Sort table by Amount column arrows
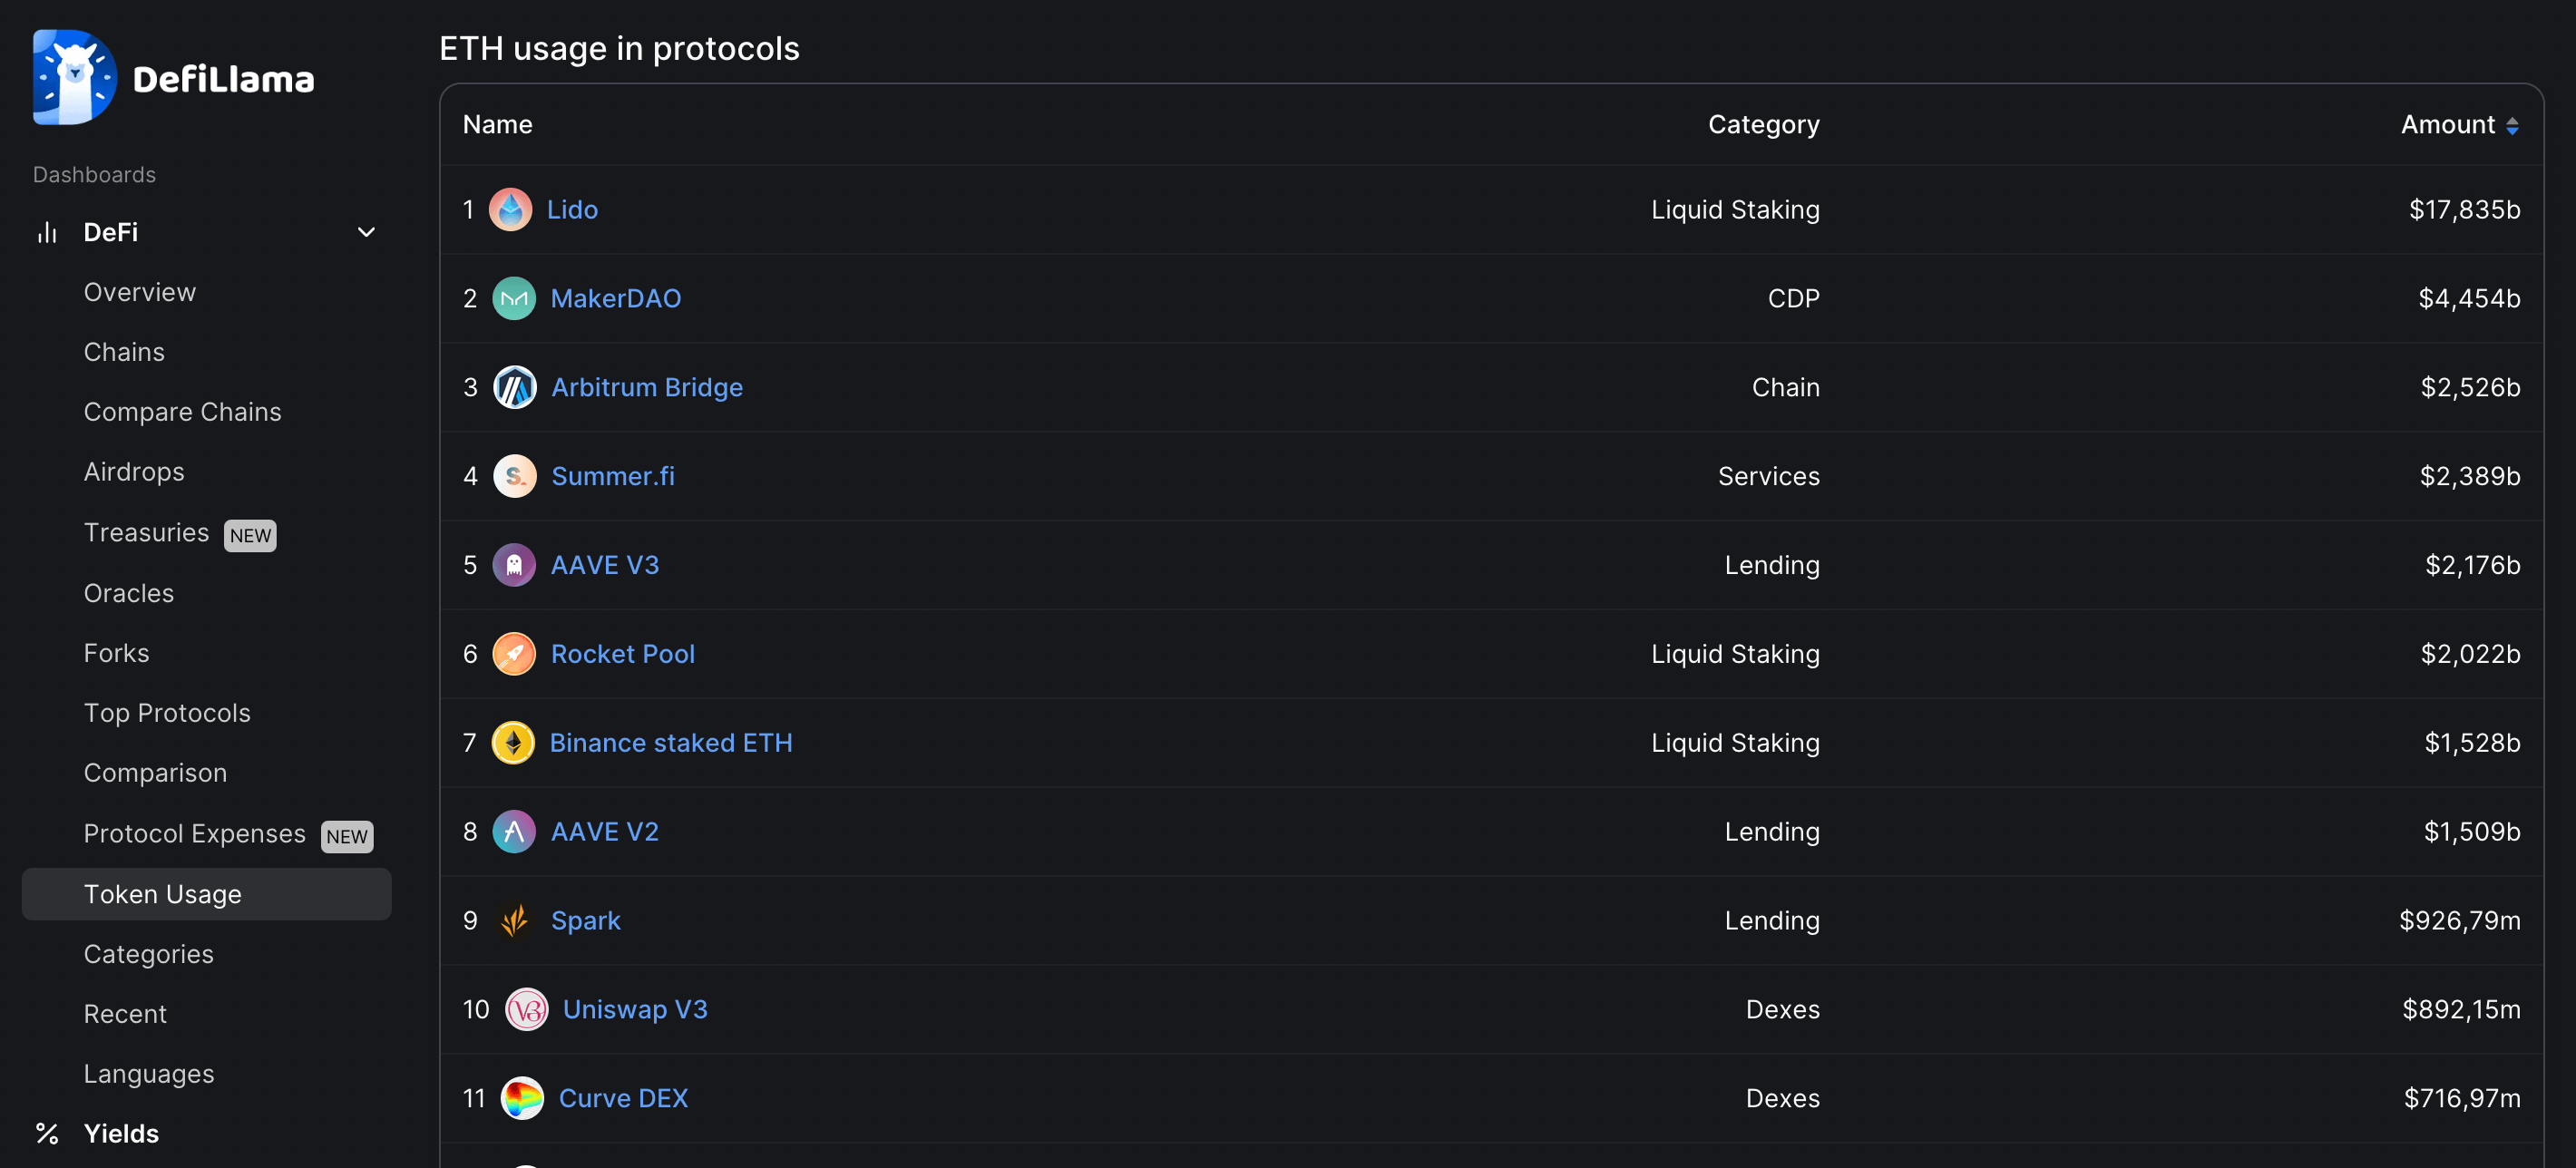 click(x=2512, y=126)
